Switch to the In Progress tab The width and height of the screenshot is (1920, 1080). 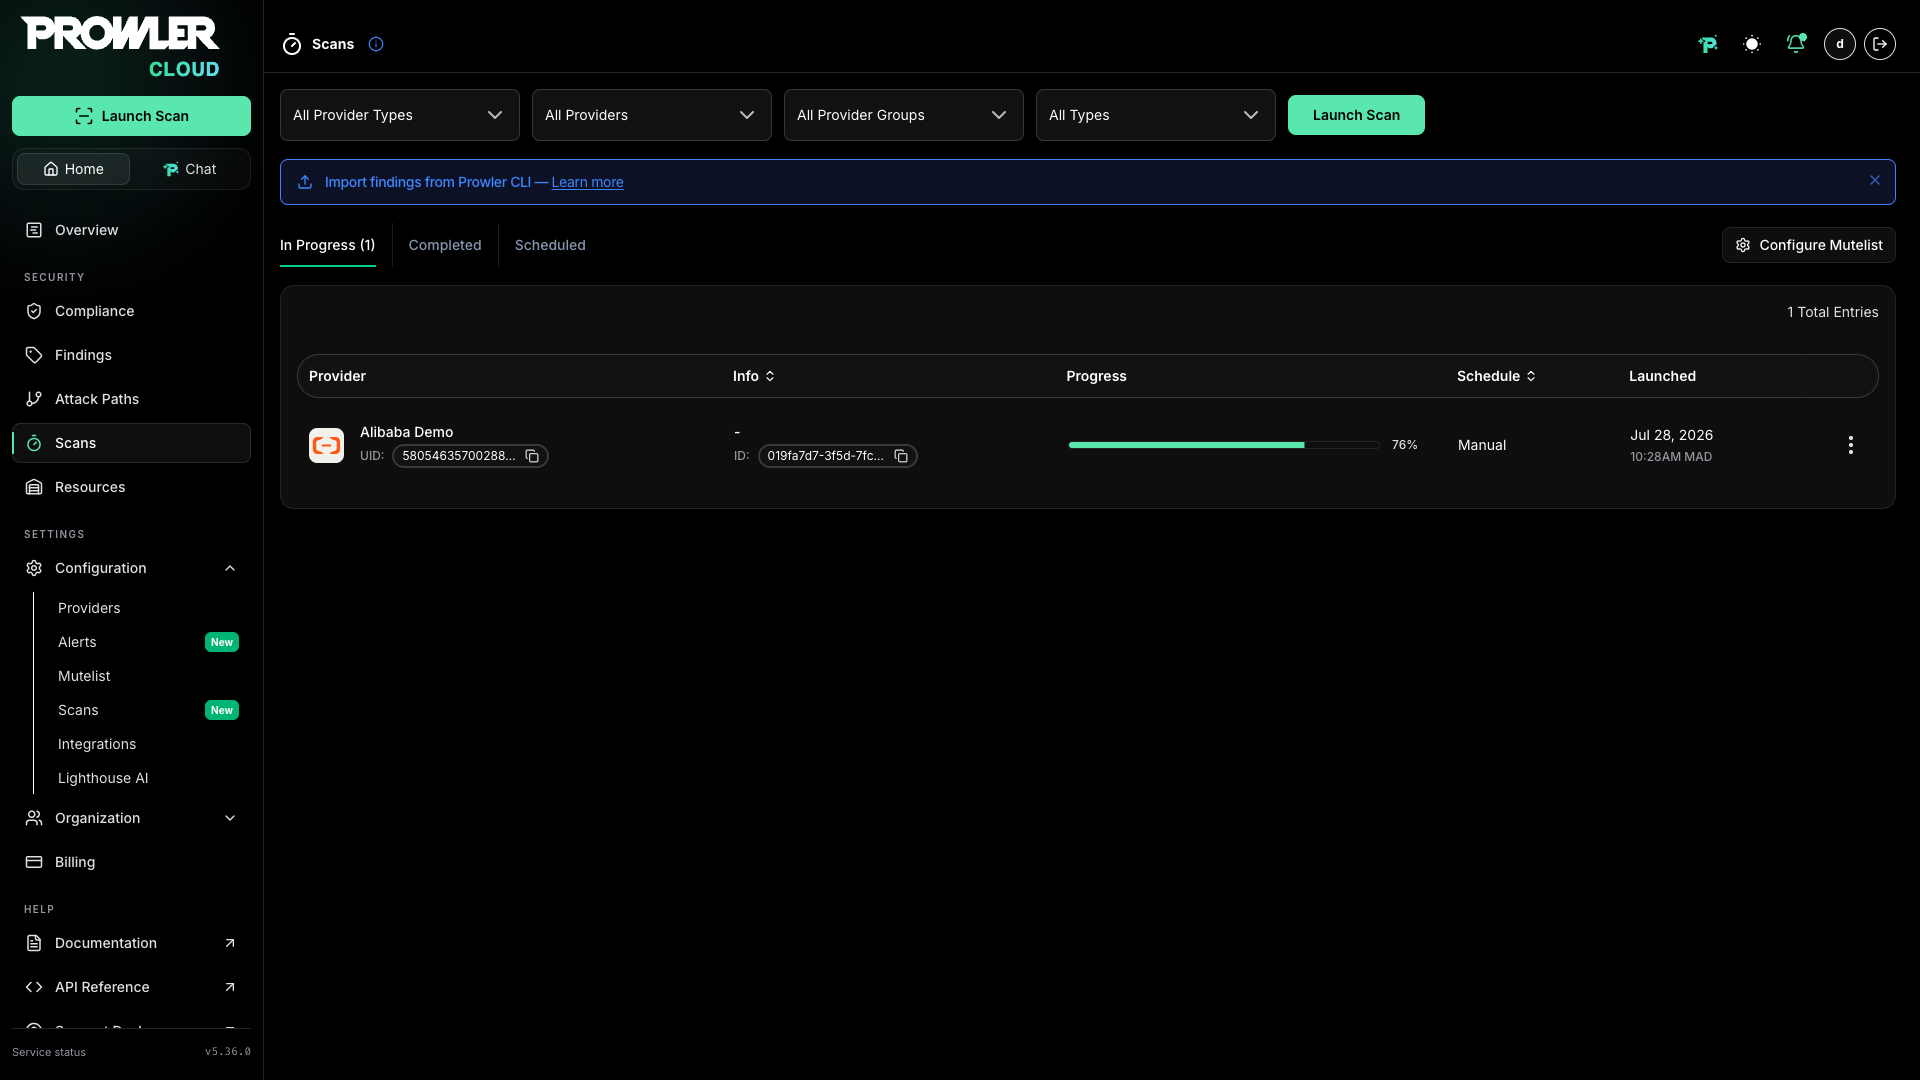pyautogui.click(x=328, y=245)
